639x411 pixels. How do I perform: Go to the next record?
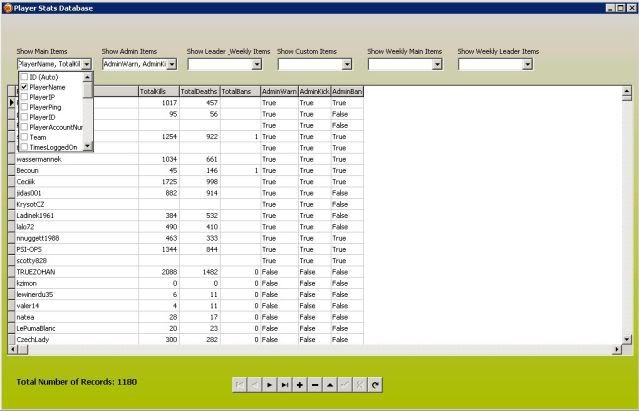(x=269, y=384)
